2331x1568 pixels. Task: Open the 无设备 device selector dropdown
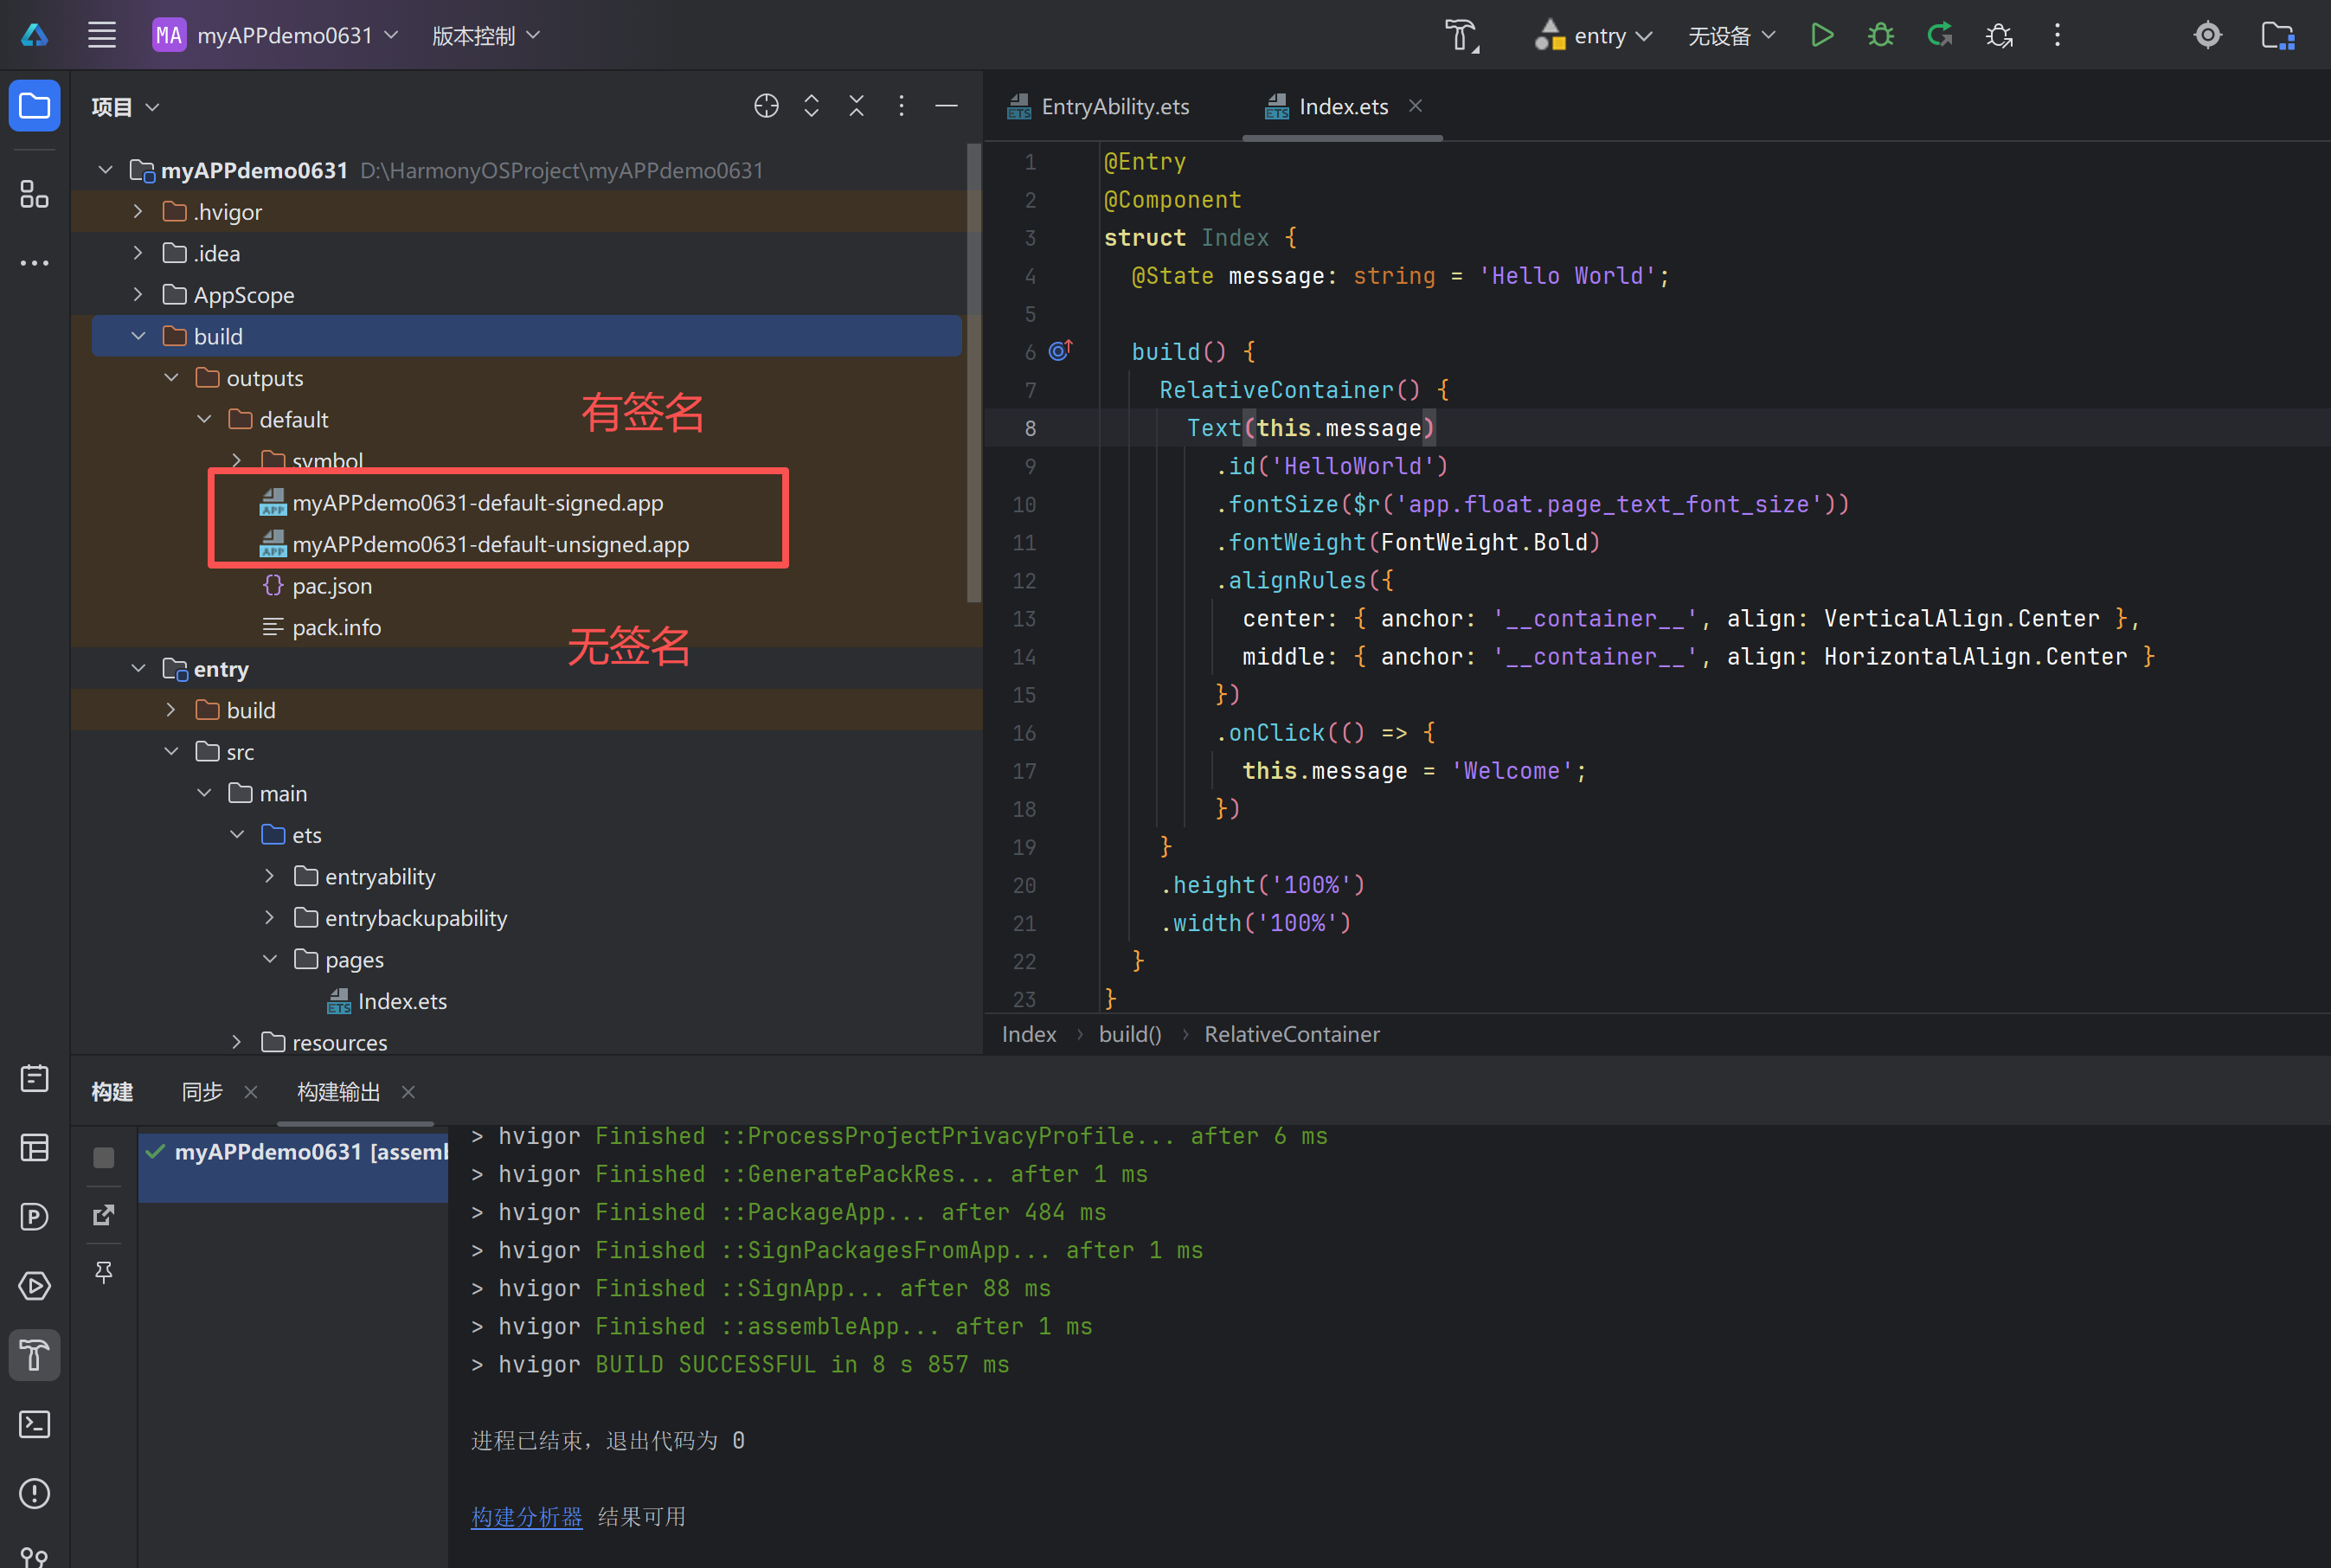(1731, 35)
